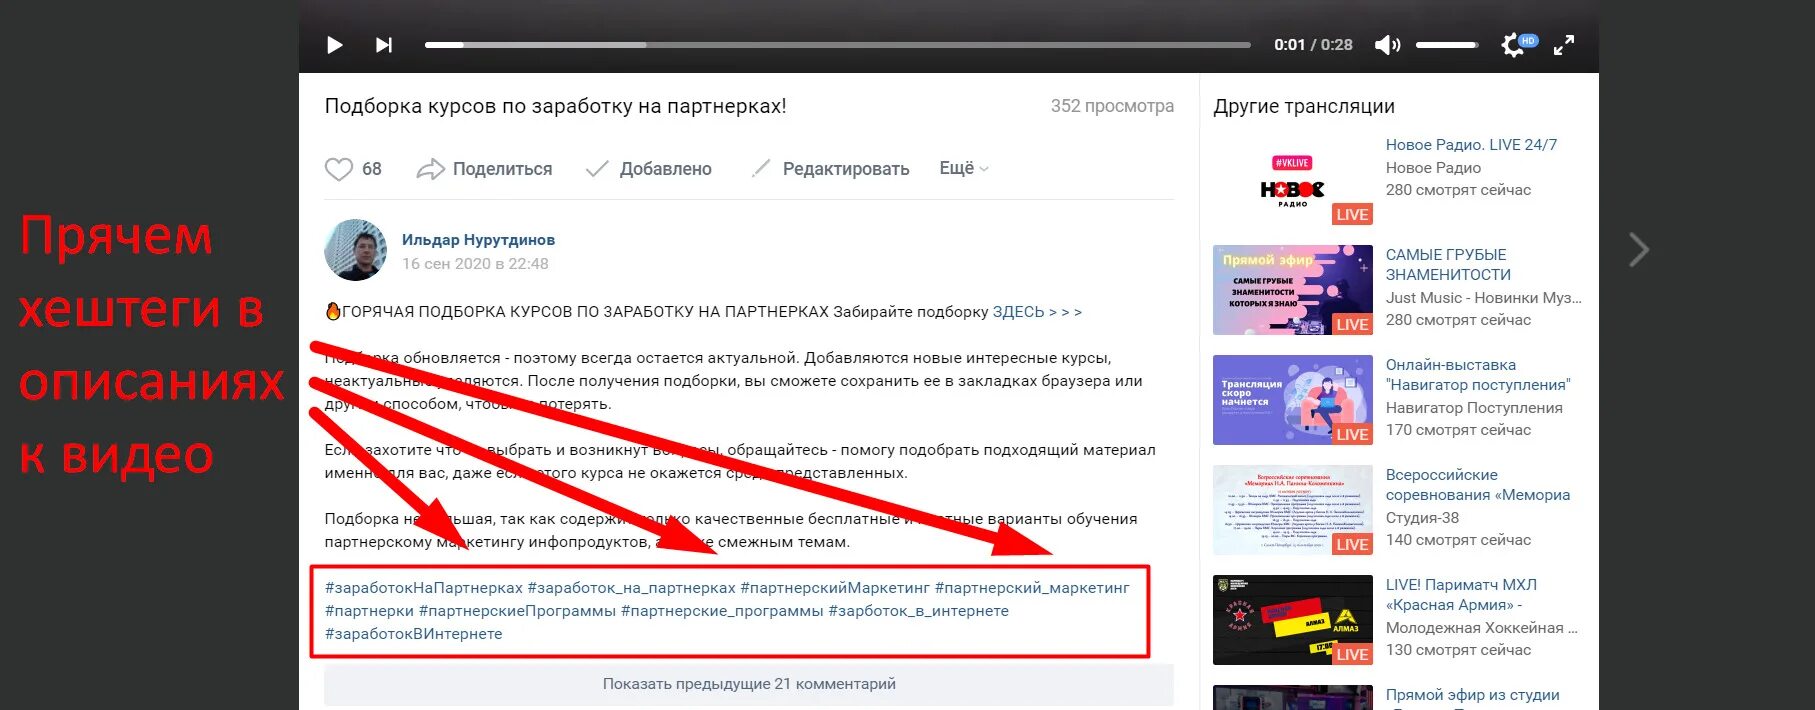The width and height of the screenshot is (1815, 710).
Task: Open hashtag #партнерские_программы
Action: pos(722,611)
